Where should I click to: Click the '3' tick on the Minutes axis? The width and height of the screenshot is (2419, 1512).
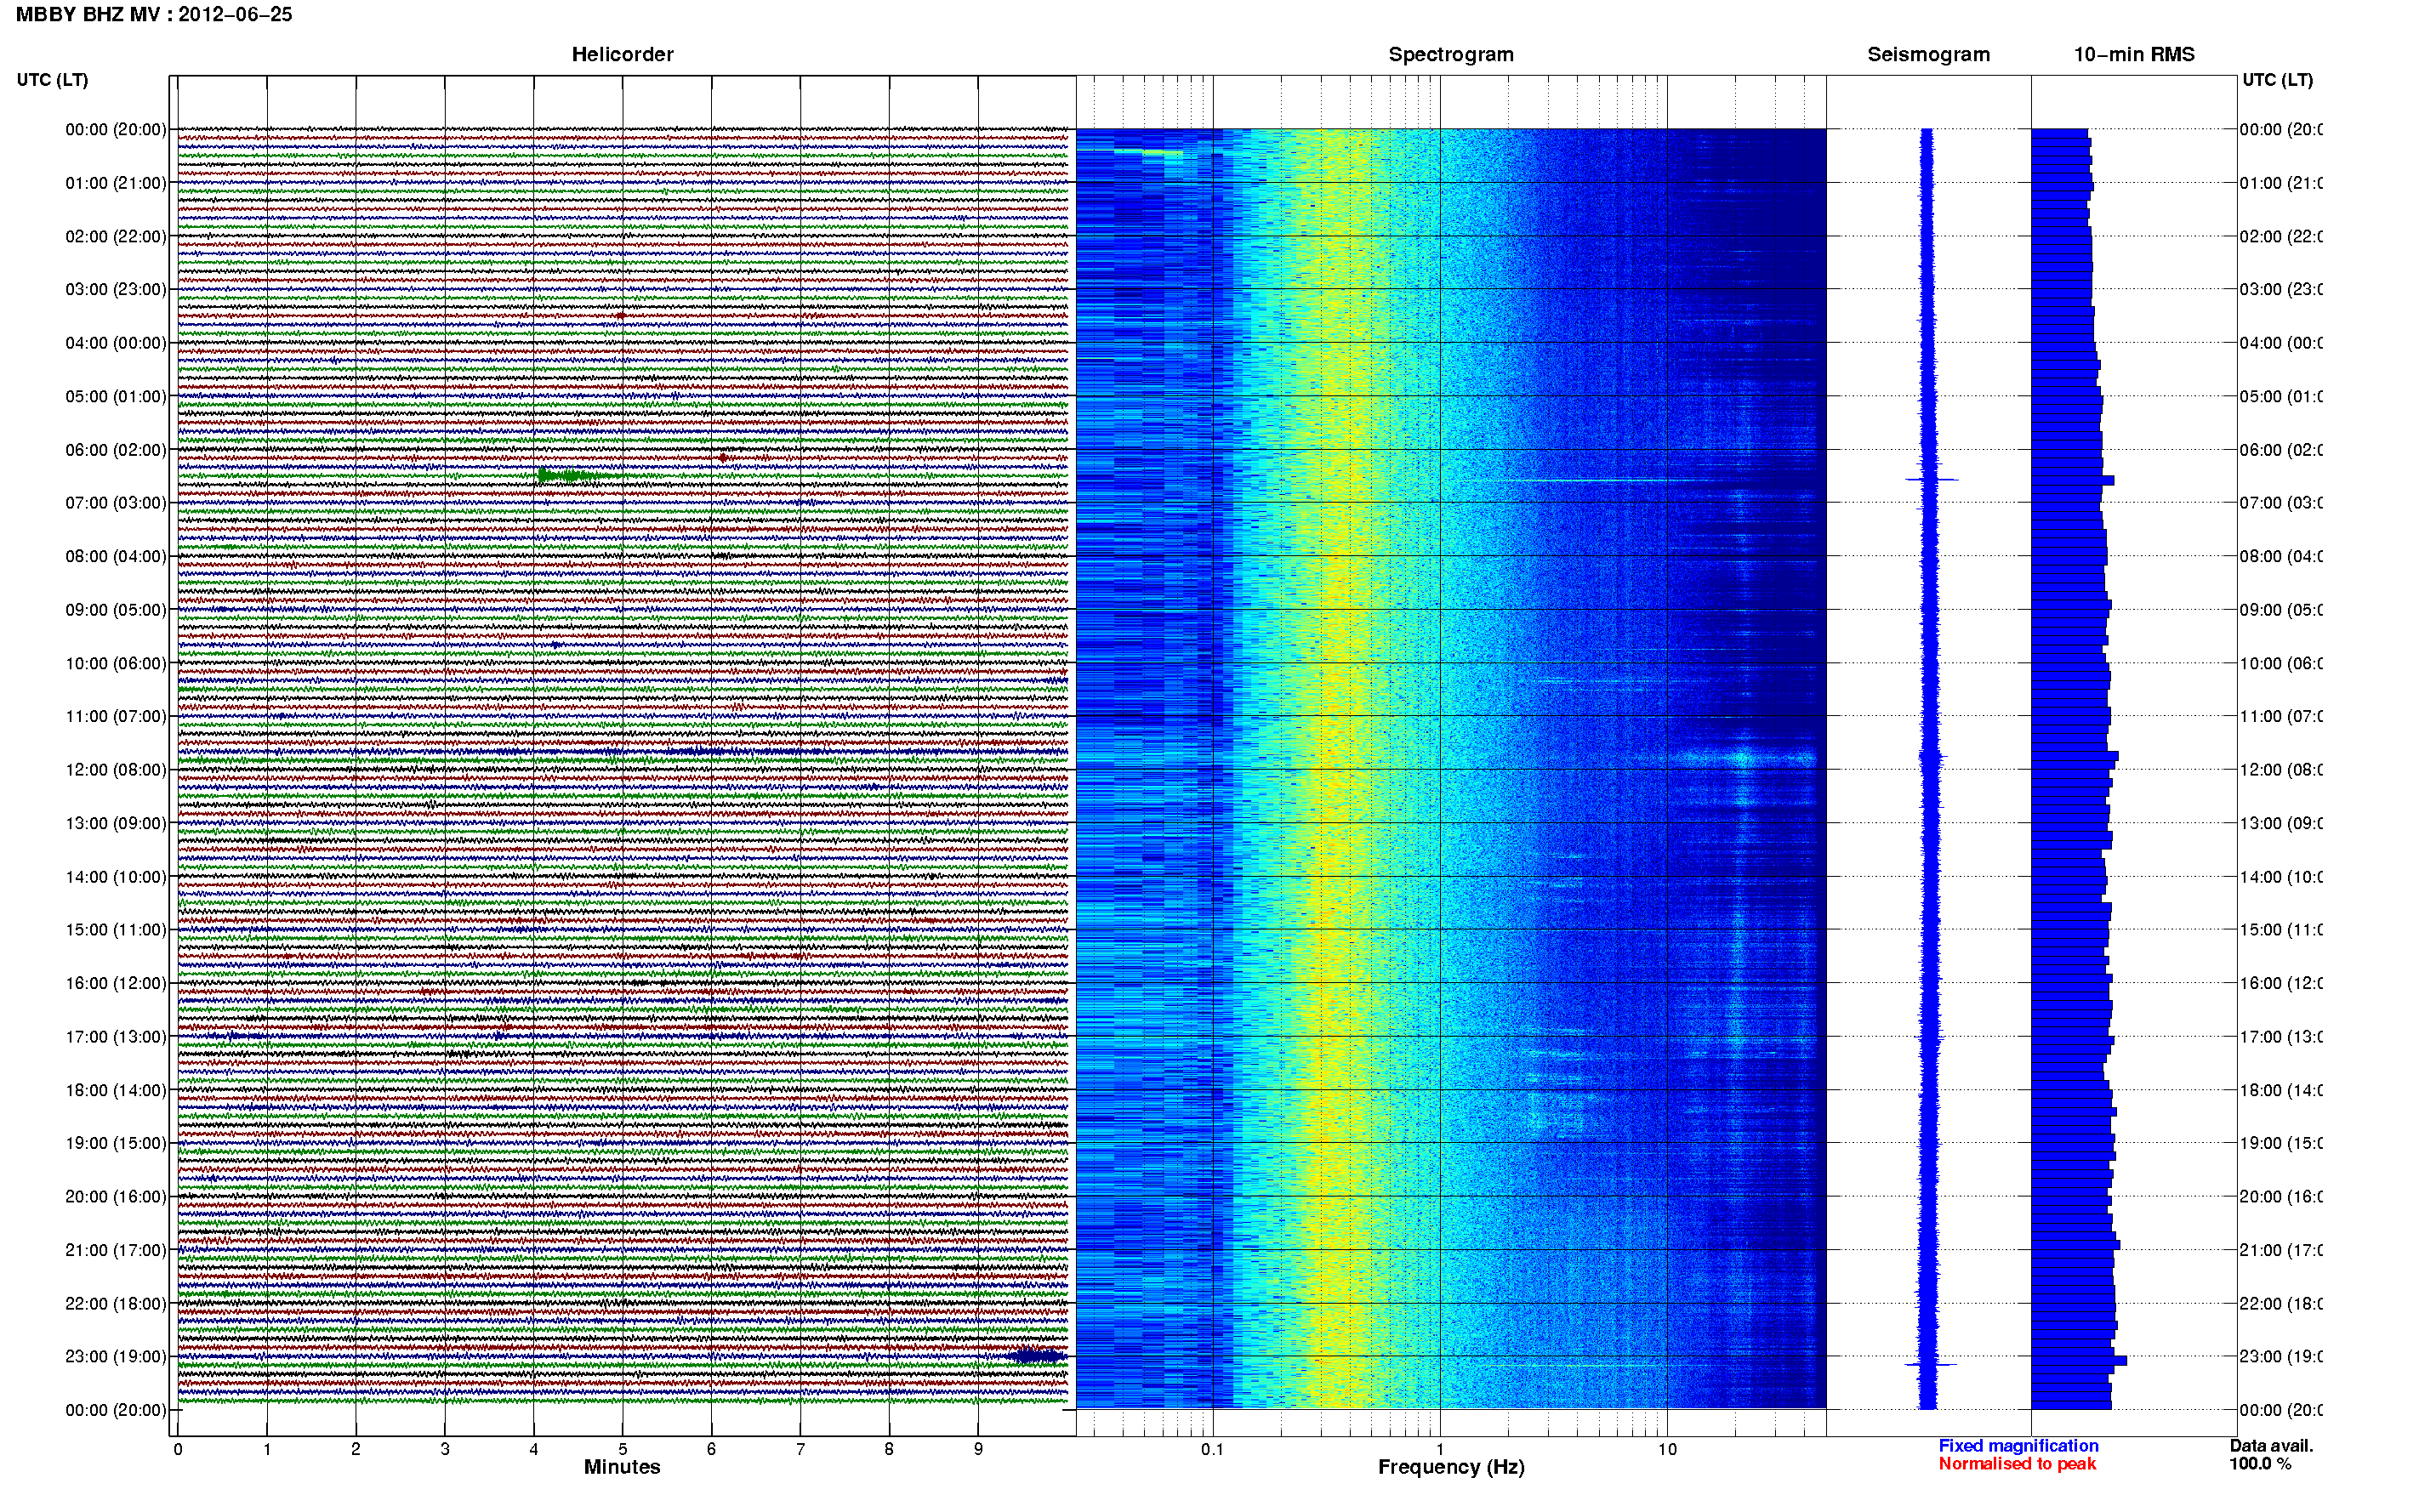pos(445,1449)
